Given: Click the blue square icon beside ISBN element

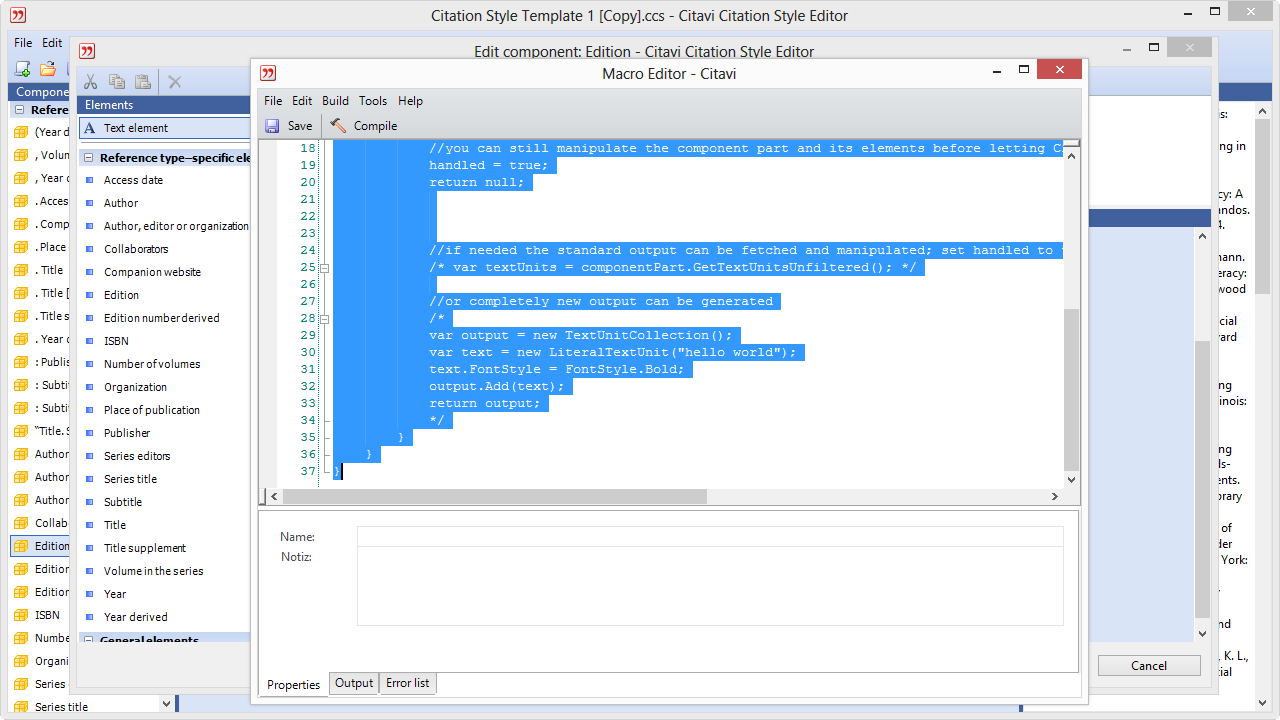Looking at the screenshot, I should pos(89,341).
